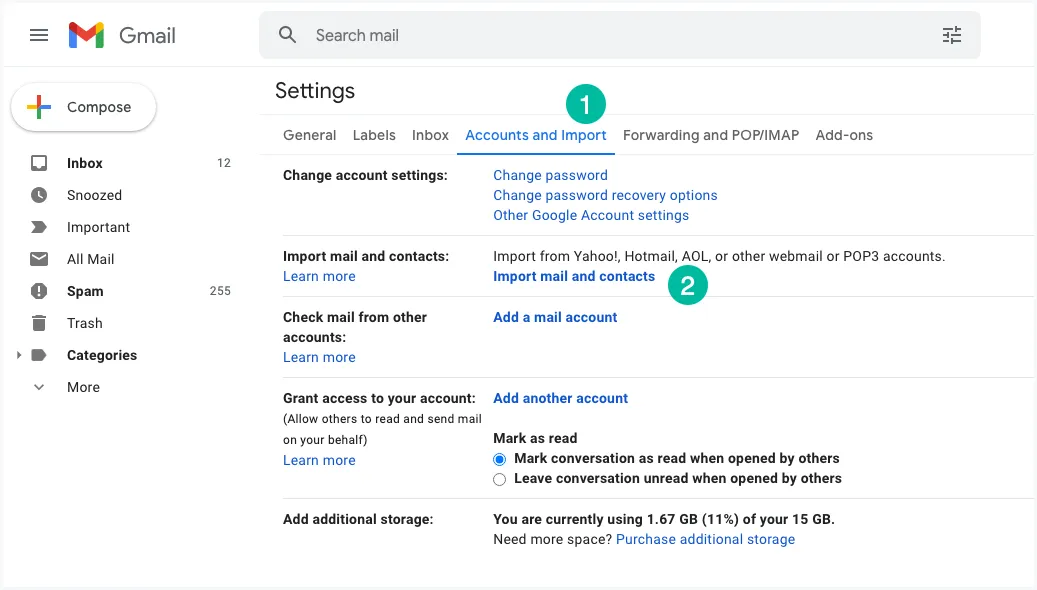Screen dimensions: 1037x590
Task: Expand the Categories section
Action: (x=19, y=355)
